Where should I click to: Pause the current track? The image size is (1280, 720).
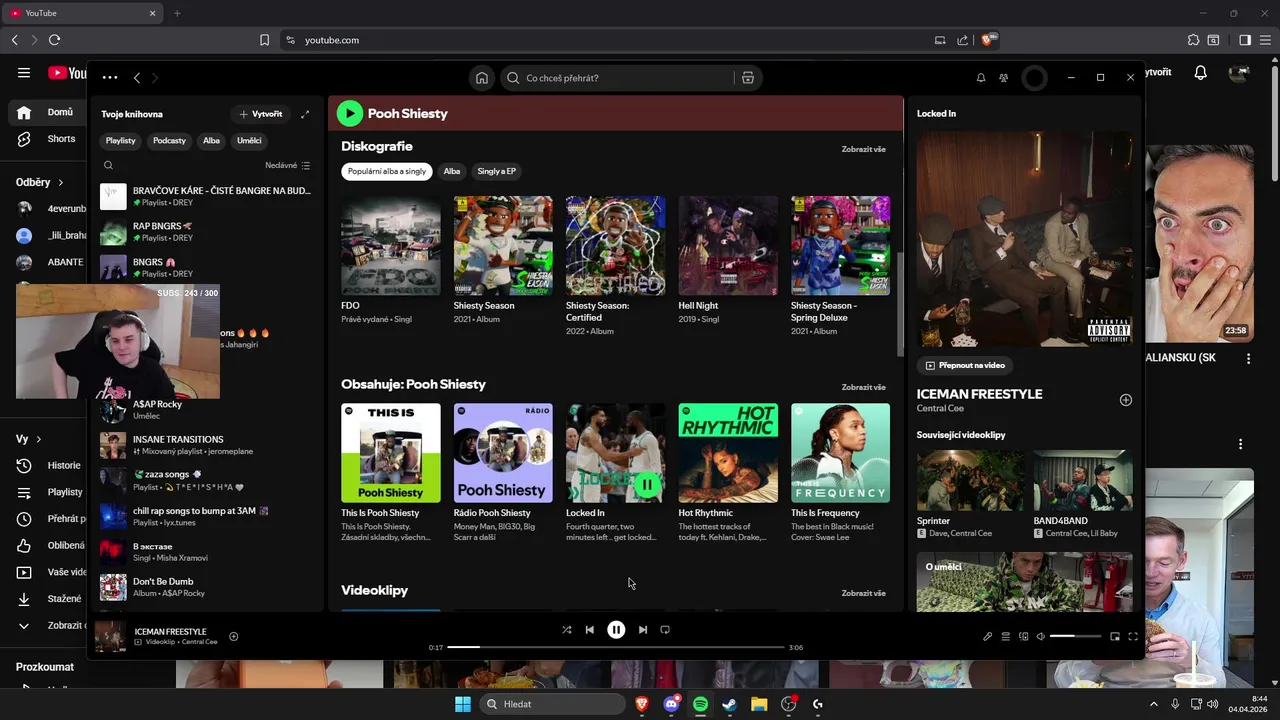(x=616, y=630)
